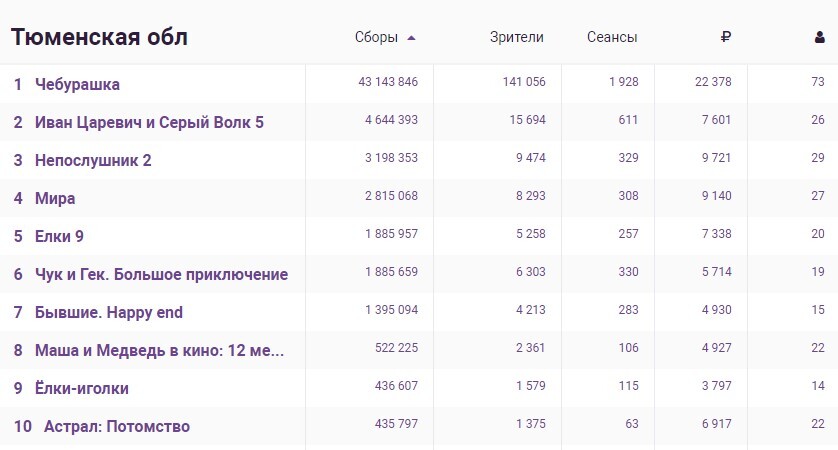The height and width of the screenshot is (450, 838).
Task: Click the Сборы column header label
Action: pos(376,38)
